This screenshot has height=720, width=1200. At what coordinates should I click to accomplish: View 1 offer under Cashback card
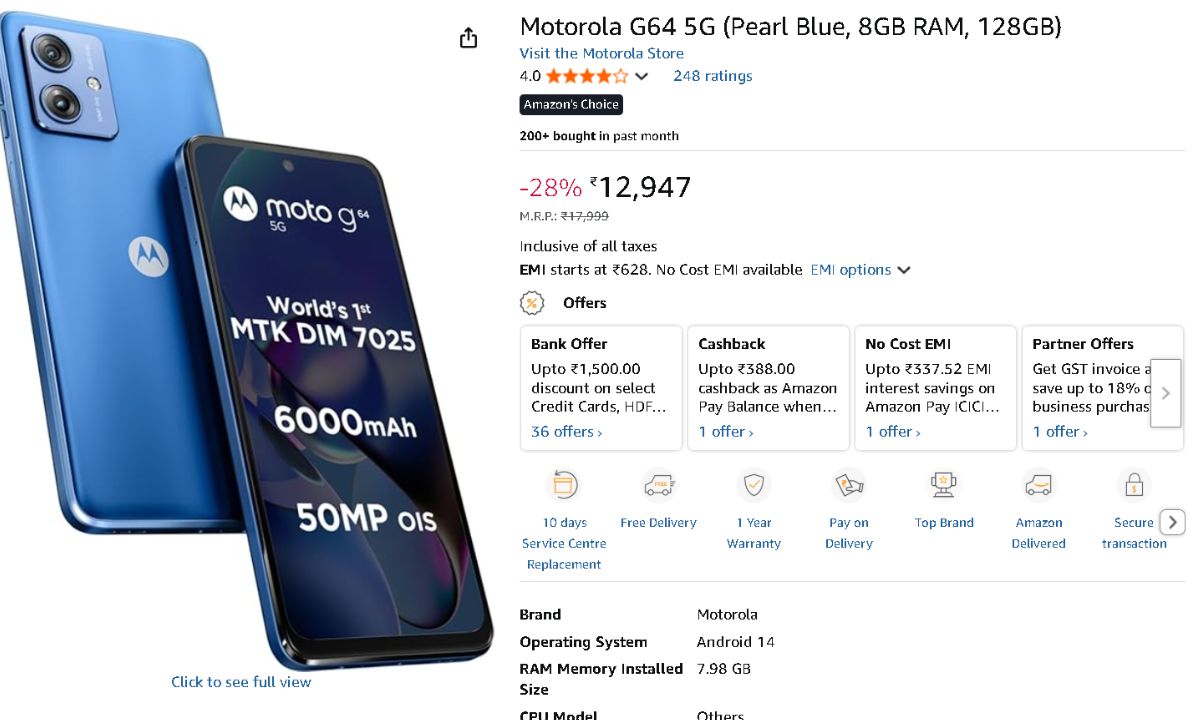point(725,432)
